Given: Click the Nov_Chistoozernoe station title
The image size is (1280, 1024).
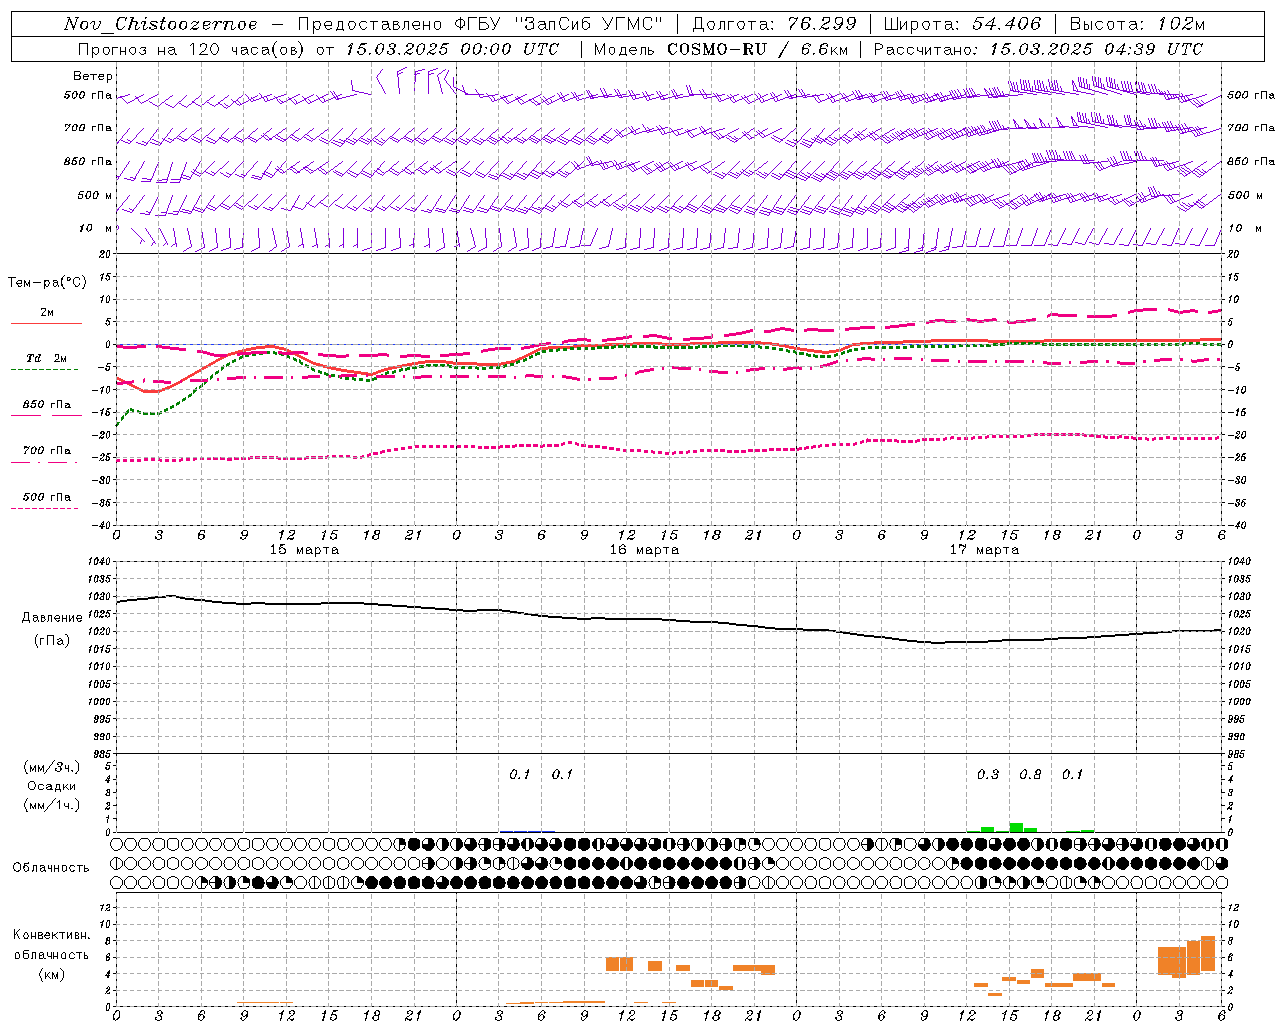Looking at the screenshot, I should (x=160, y=24).
